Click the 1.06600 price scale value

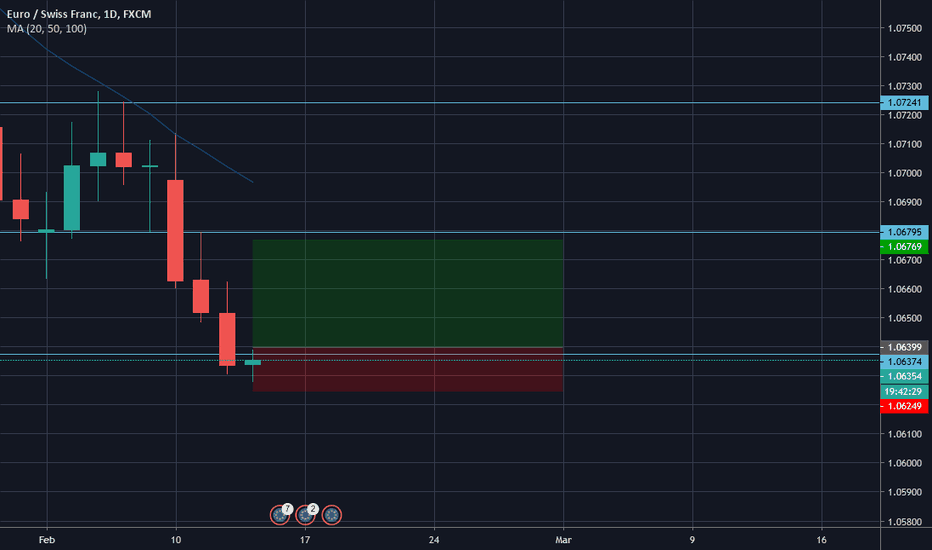click(x=905, y=290)
